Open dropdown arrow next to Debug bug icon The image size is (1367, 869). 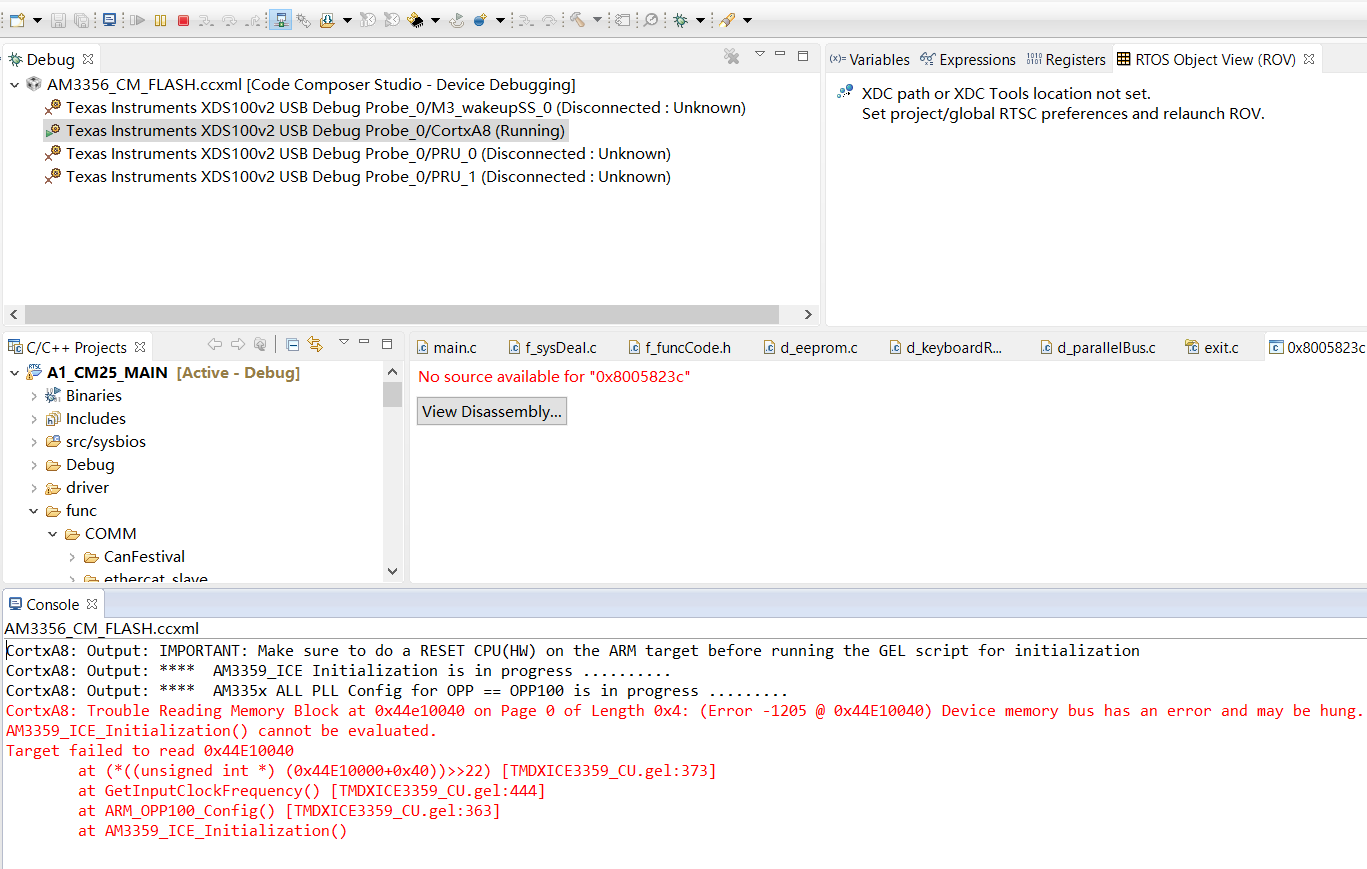[700, 20]
